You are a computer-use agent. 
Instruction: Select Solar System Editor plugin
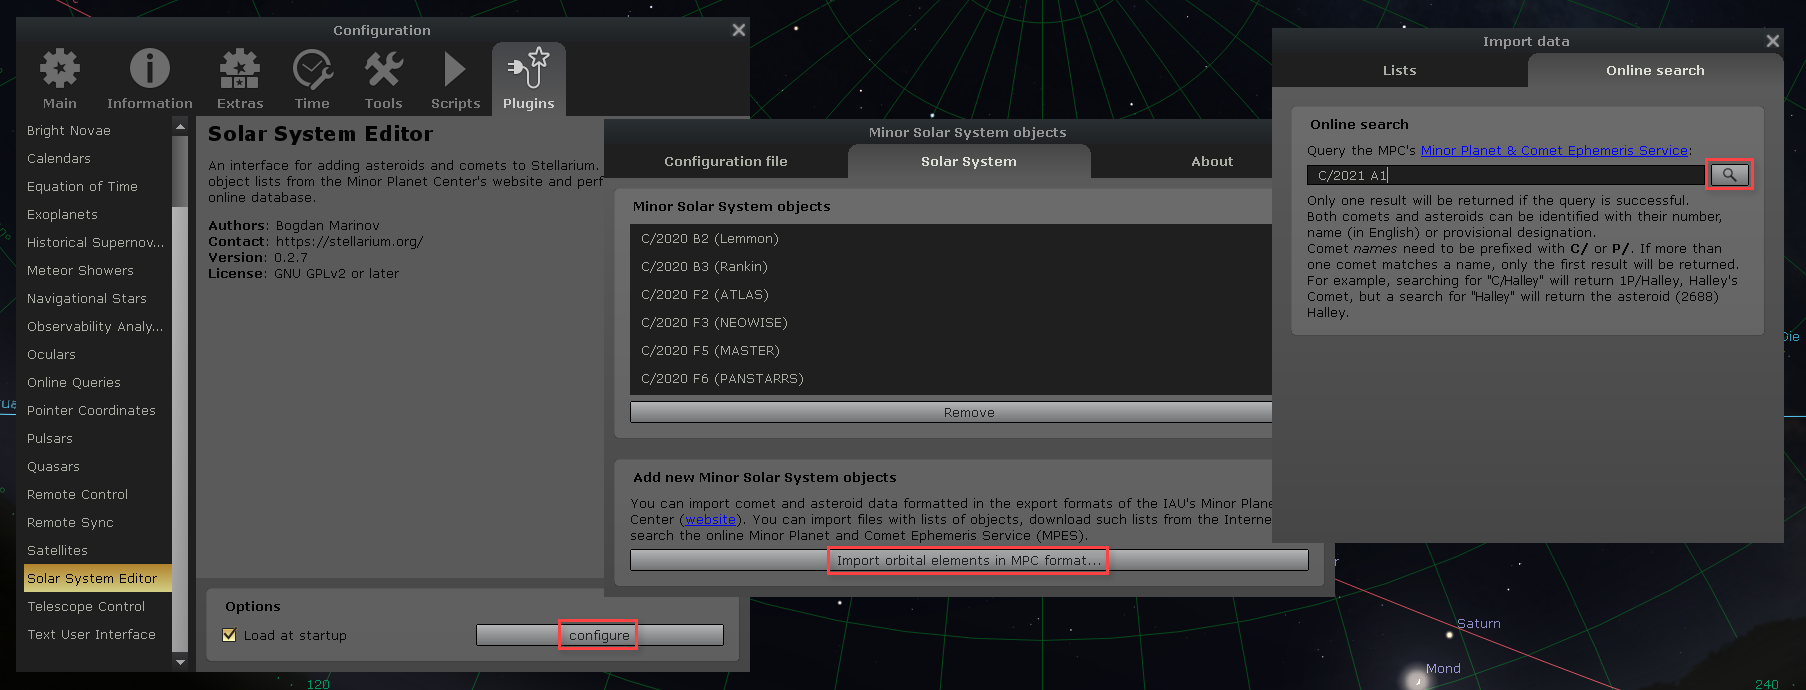pos(98,578)
